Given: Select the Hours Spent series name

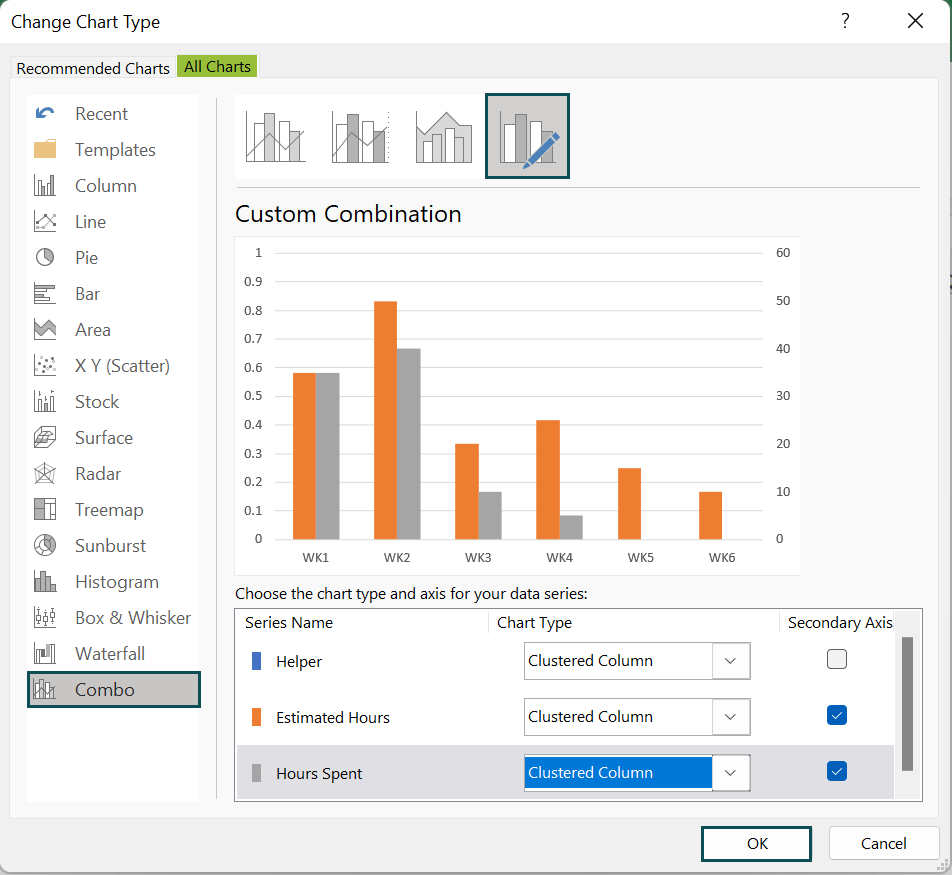Looking at the screenshot, I should point(319,774).
